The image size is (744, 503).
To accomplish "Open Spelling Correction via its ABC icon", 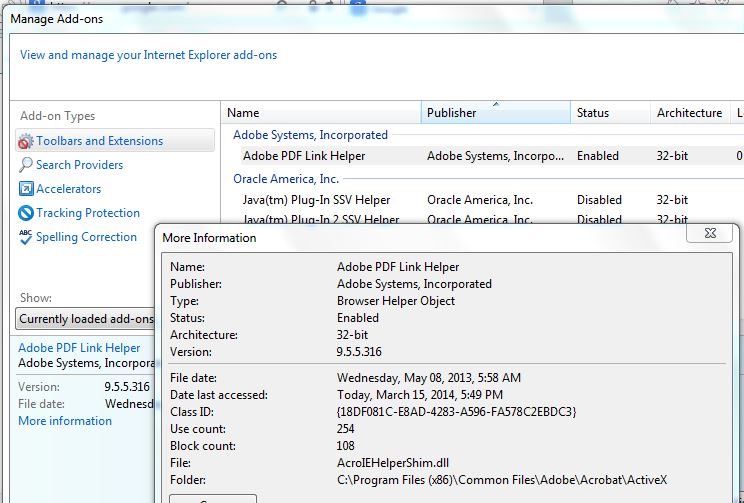I will [26, 237].
